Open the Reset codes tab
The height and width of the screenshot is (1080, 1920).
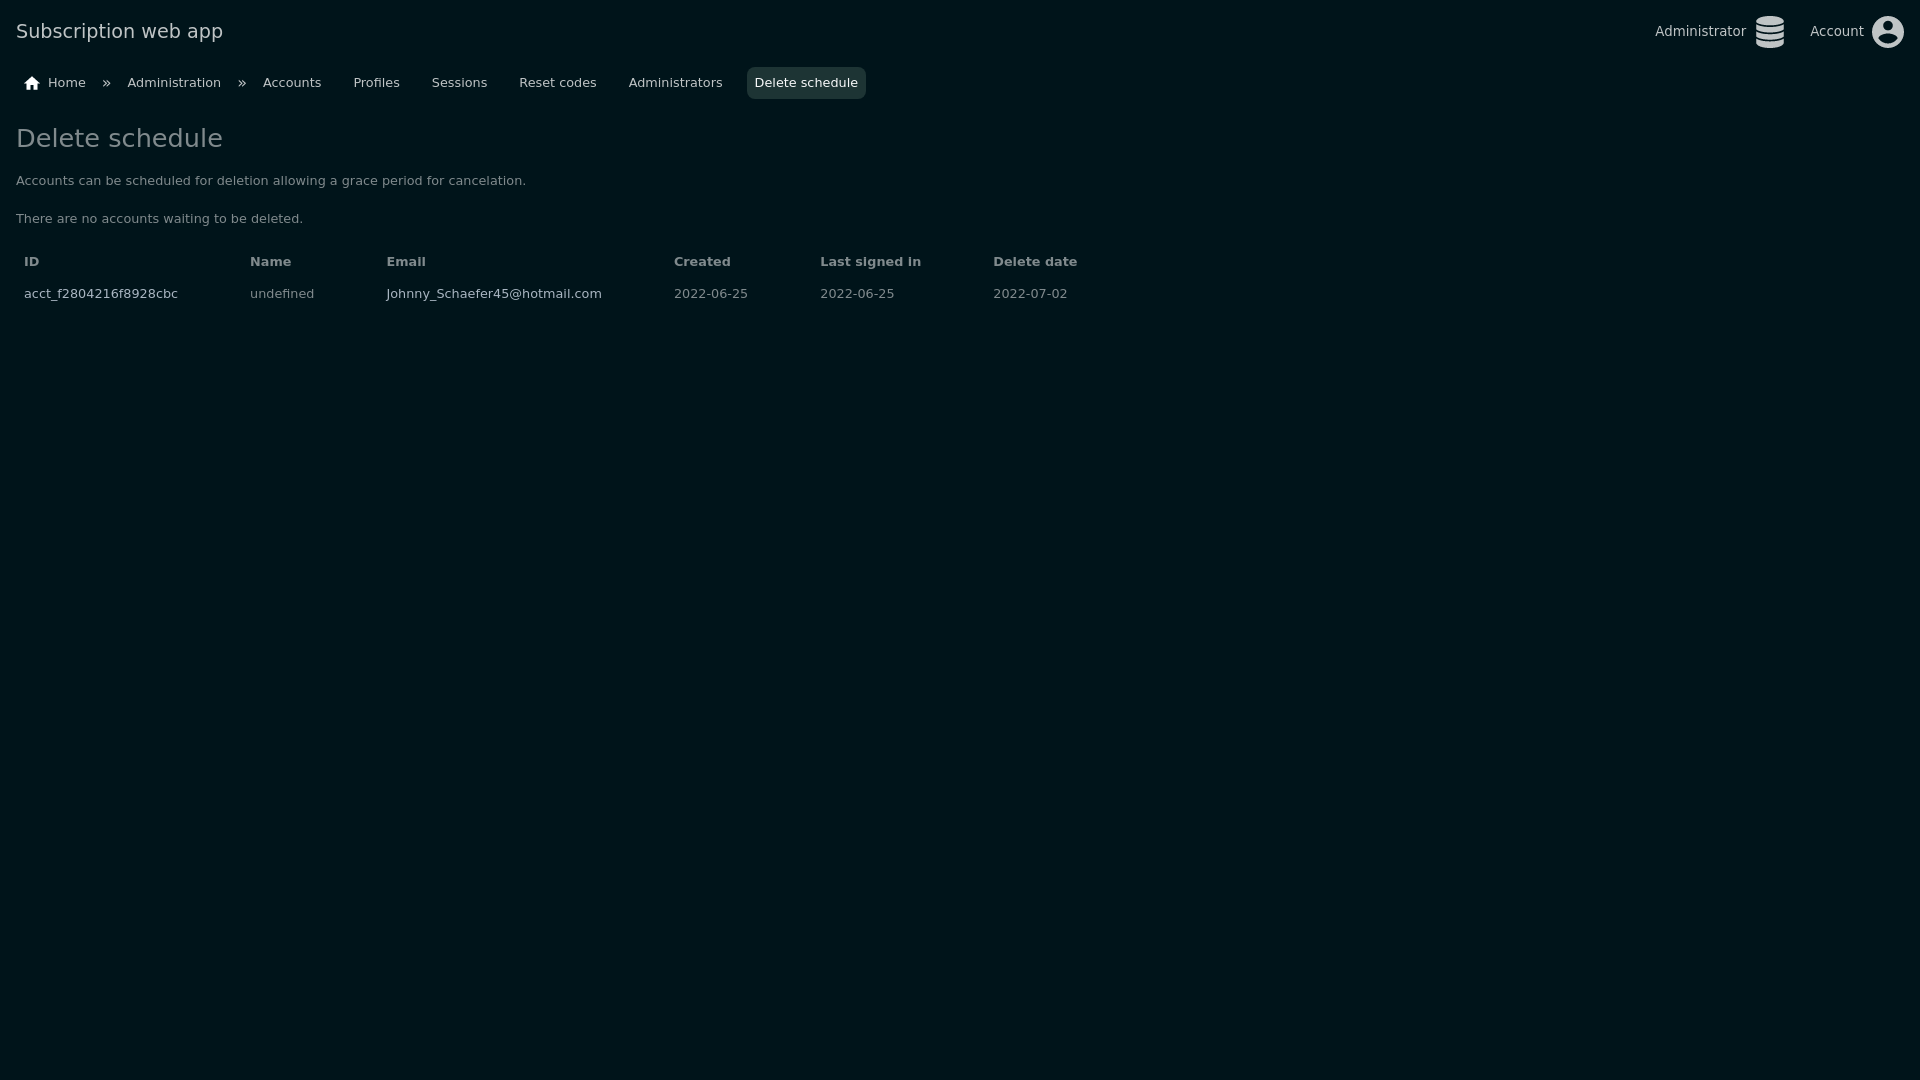(x=557, y=83)
